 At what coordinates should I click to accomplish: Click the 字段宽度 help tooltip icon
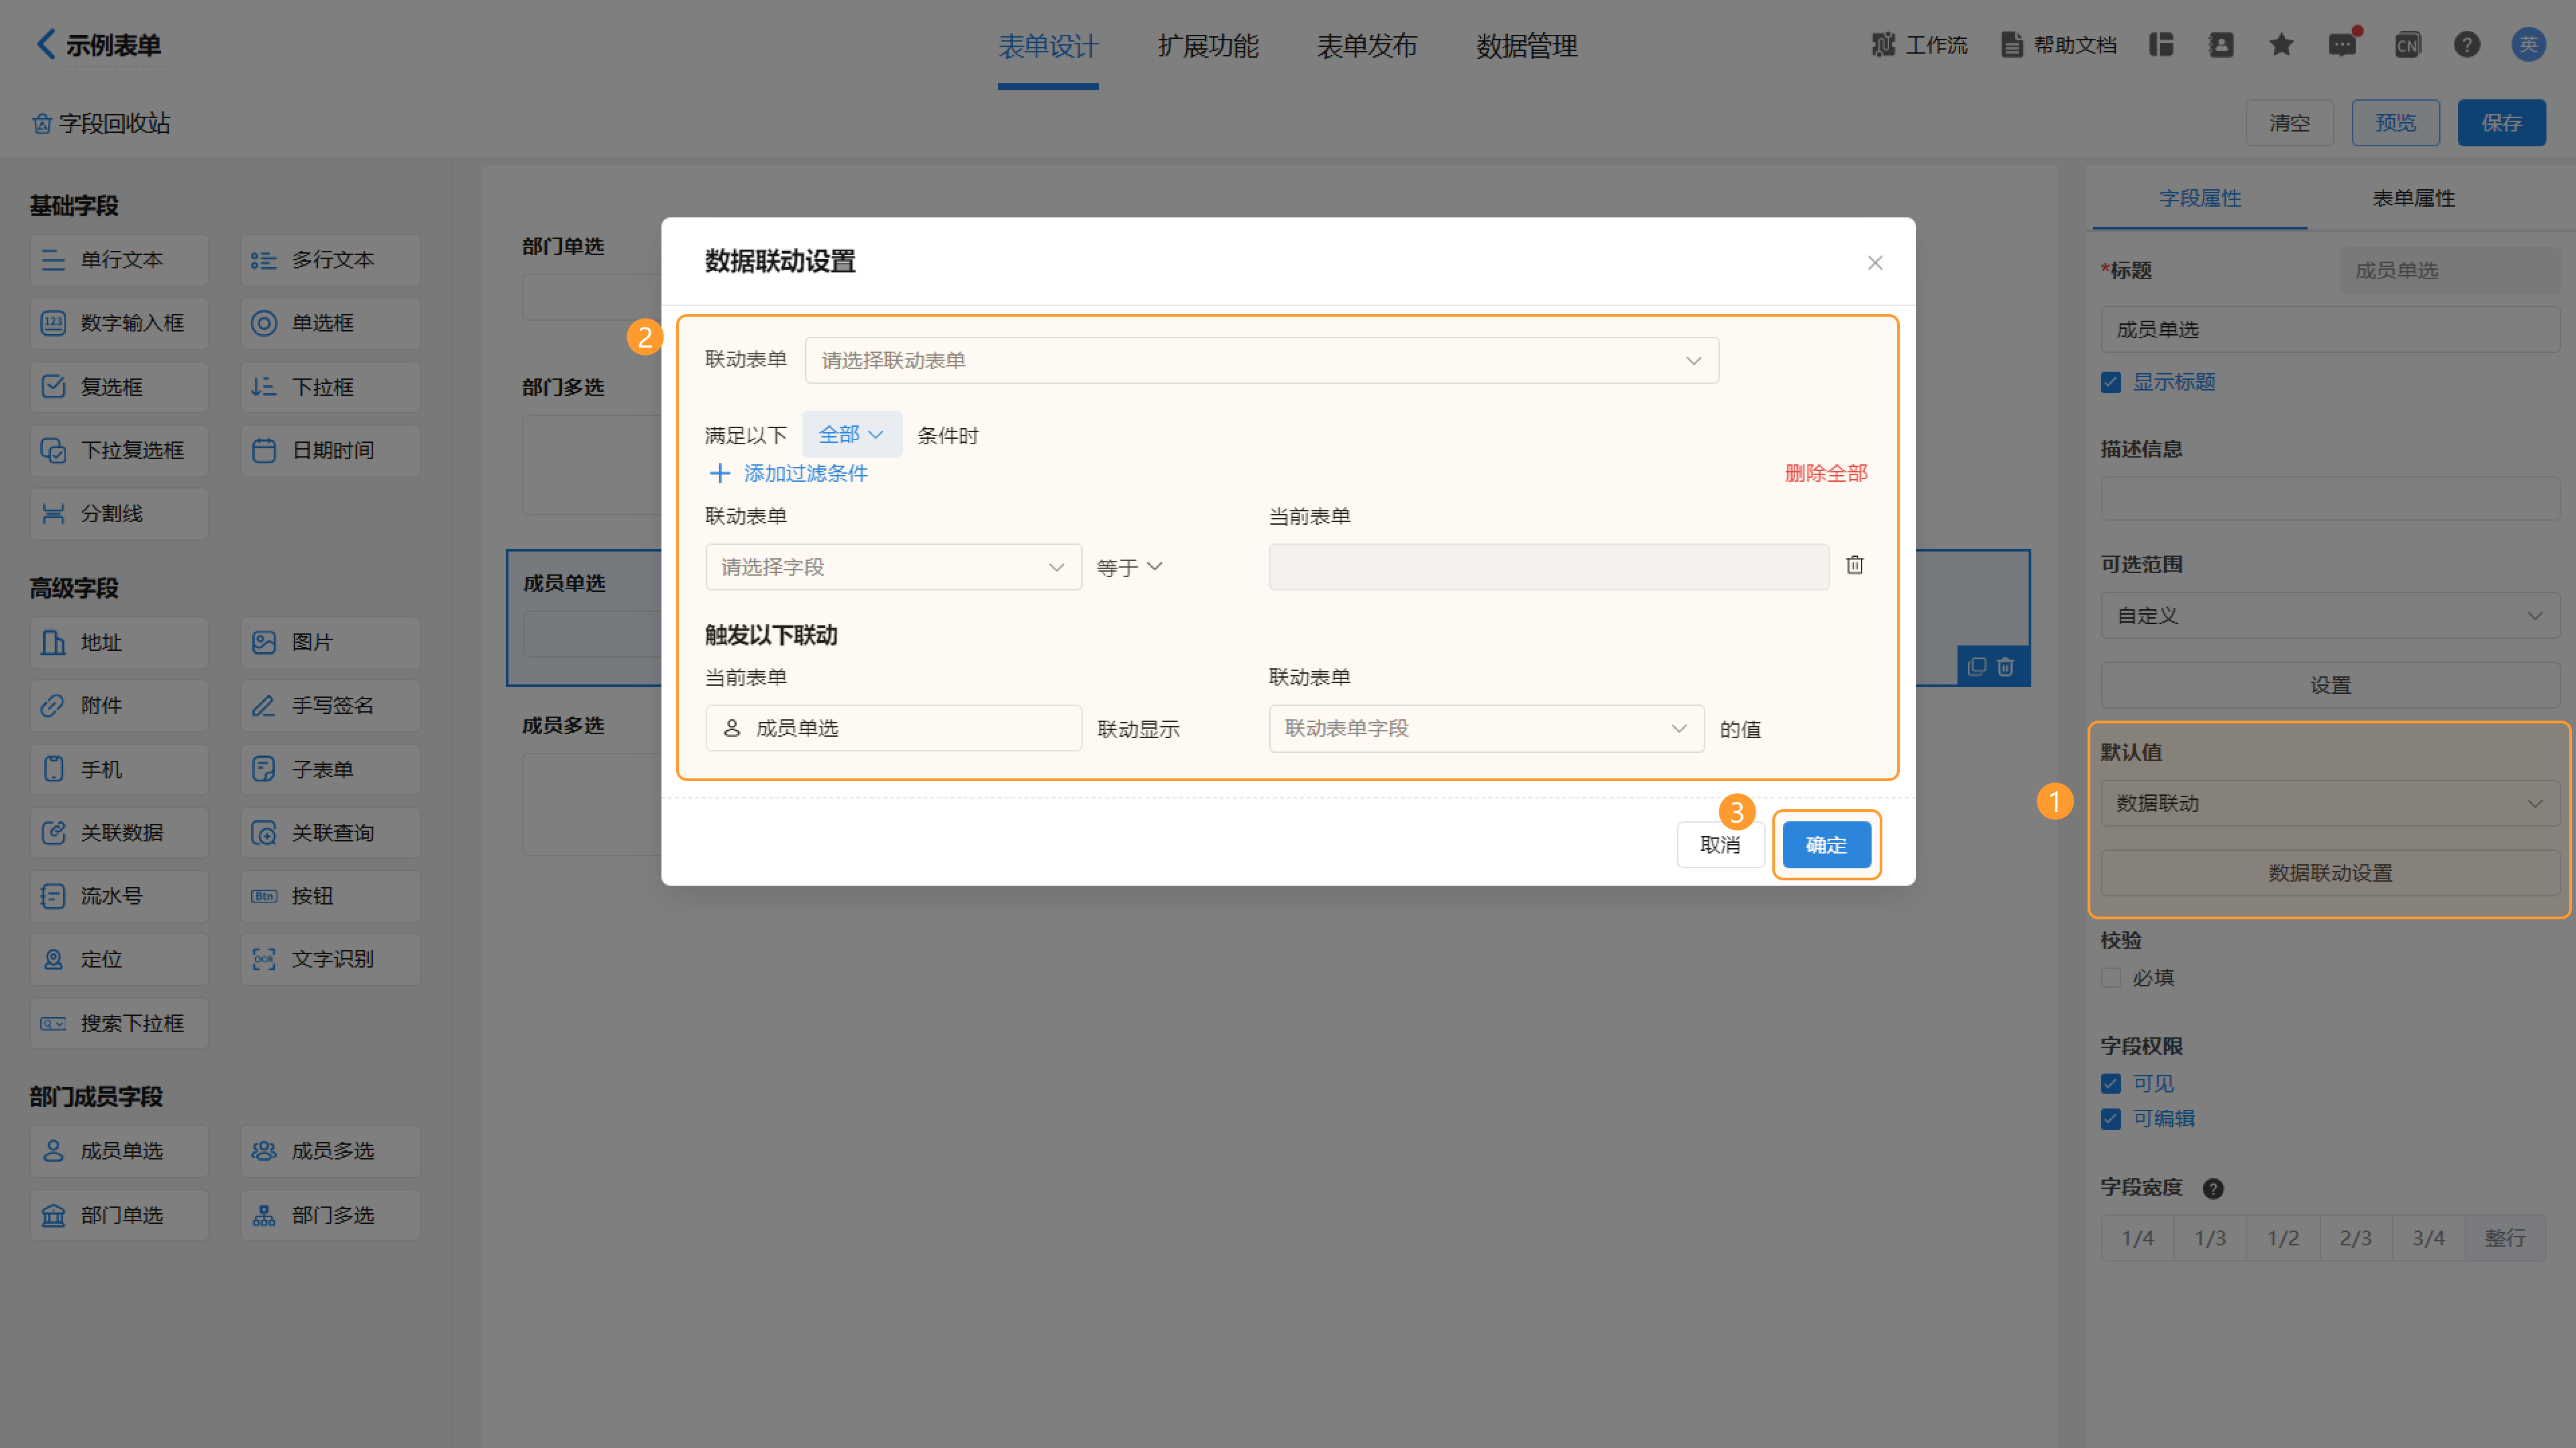(x=2213, y=1189)
